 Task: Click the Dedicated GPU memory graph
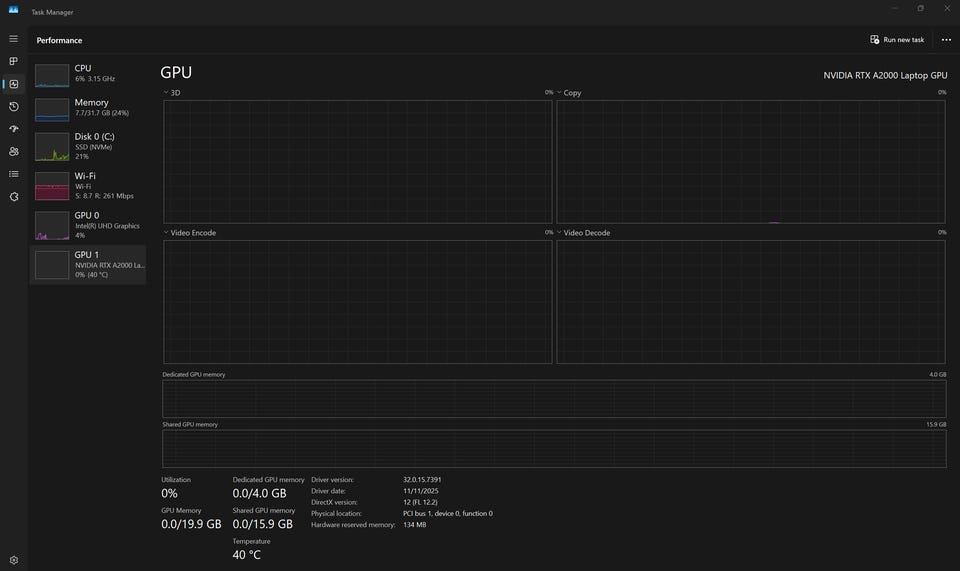[554, 399]
